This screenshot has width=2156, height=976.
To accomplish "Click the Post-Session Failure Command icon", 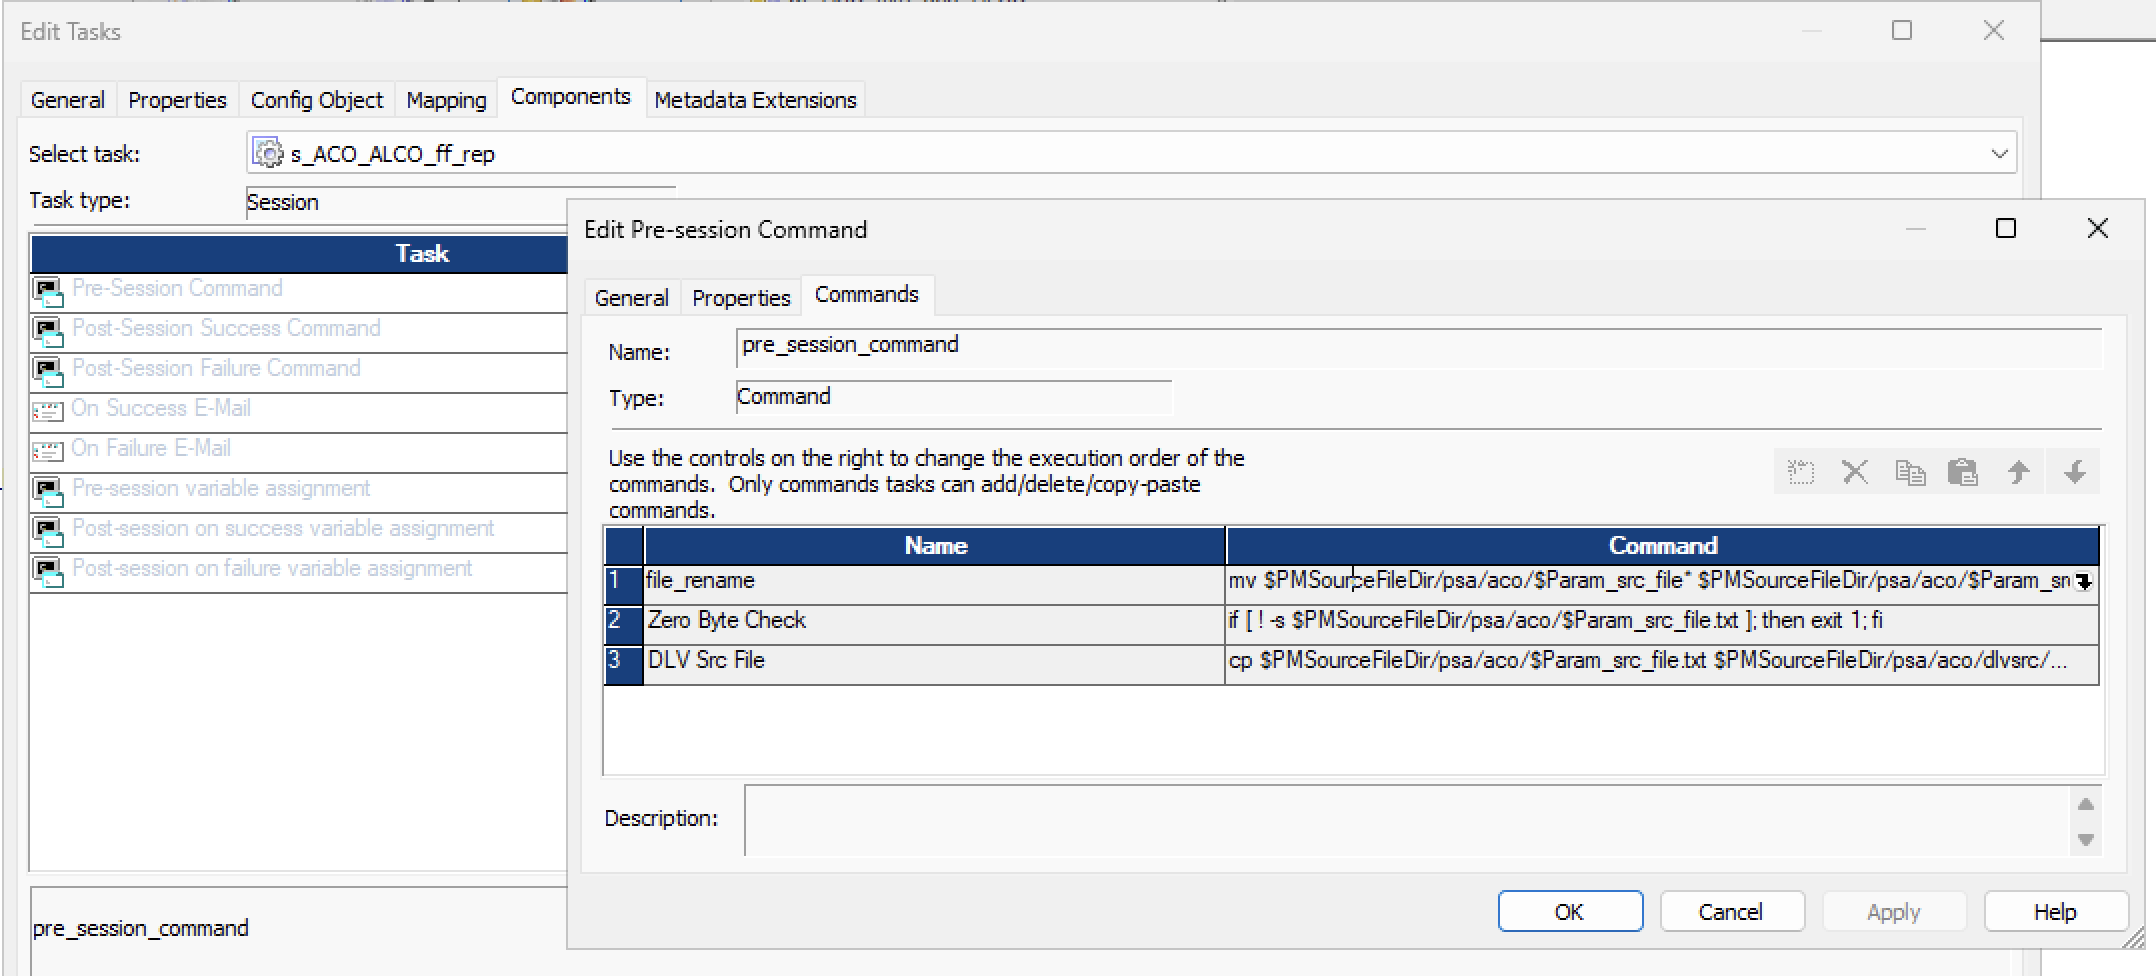I will (47, 370).
